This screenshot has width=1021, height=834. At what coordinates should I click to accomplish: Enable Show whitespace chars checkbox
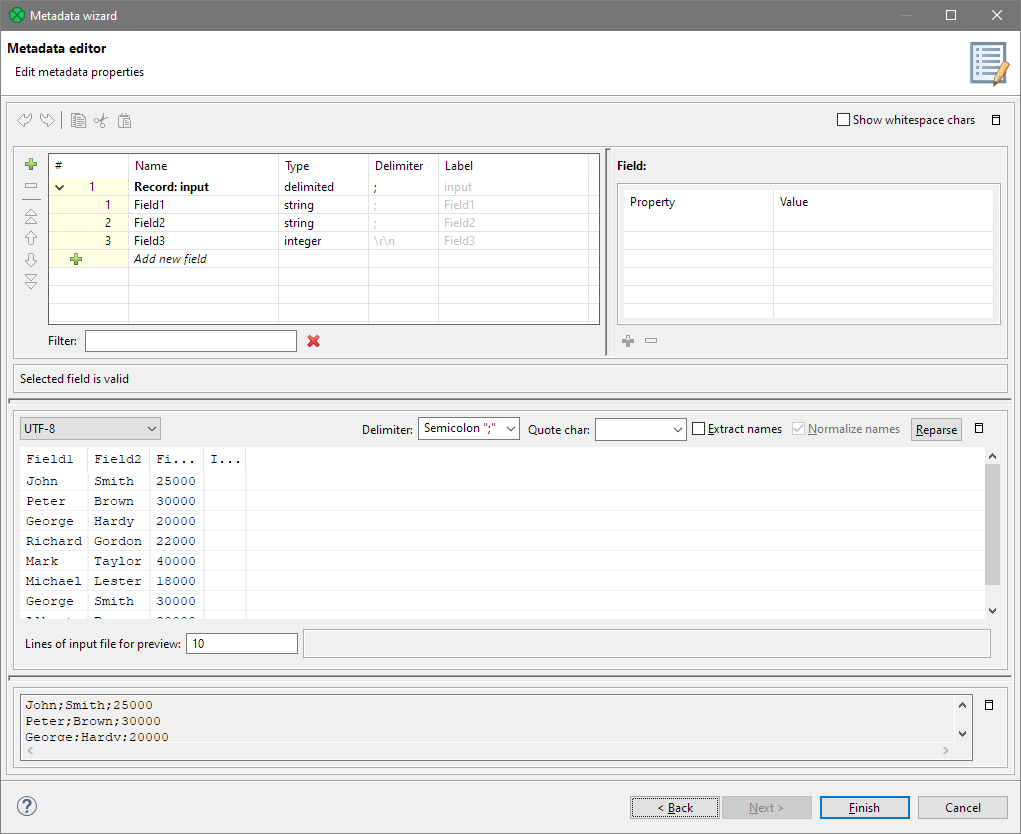click(x=843, y=120)
